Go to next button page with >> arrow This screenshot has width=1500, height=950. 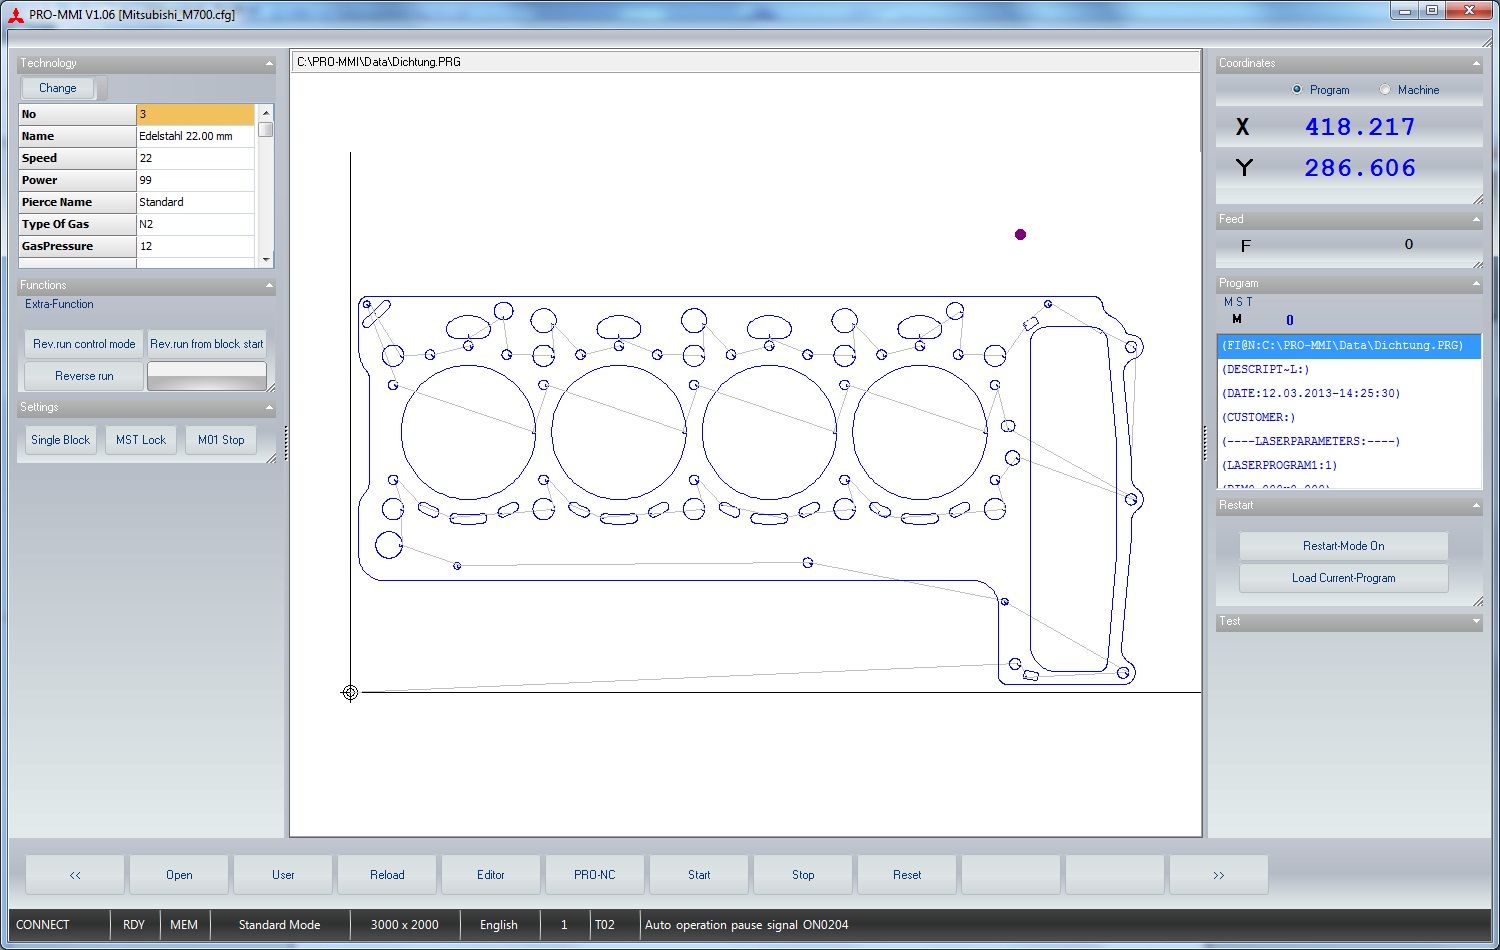click(x=1218, y=875)
